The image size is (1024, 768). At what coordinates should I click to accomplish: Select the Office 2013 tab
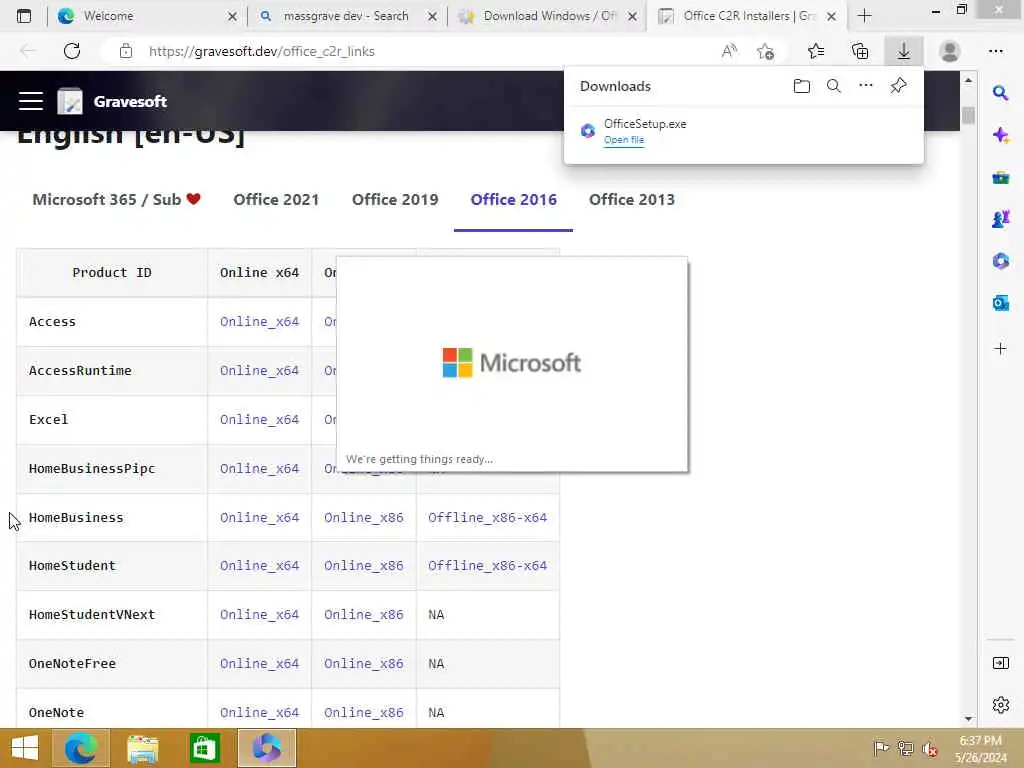click(x=632, y=200)
